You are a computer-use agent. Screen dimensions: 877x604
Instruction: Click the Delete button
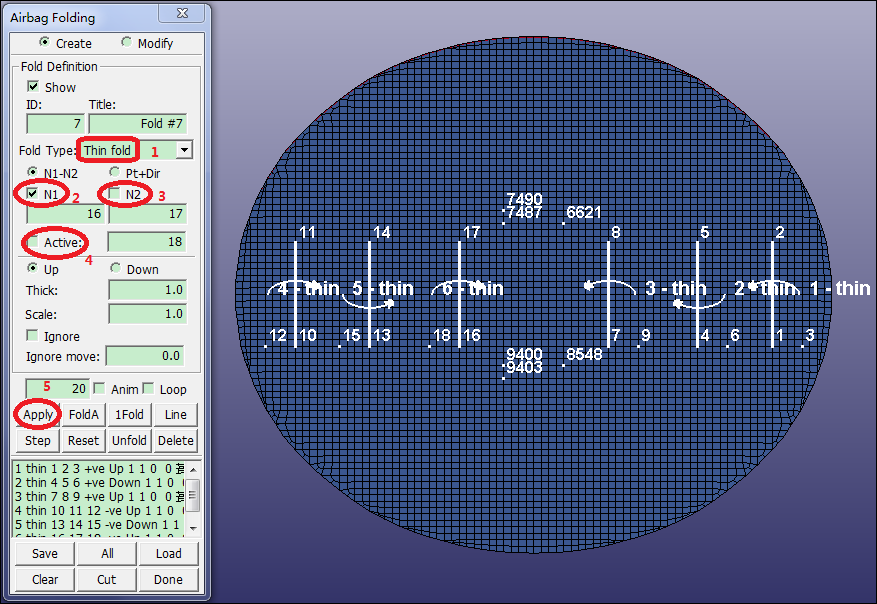tap(176, 441)
